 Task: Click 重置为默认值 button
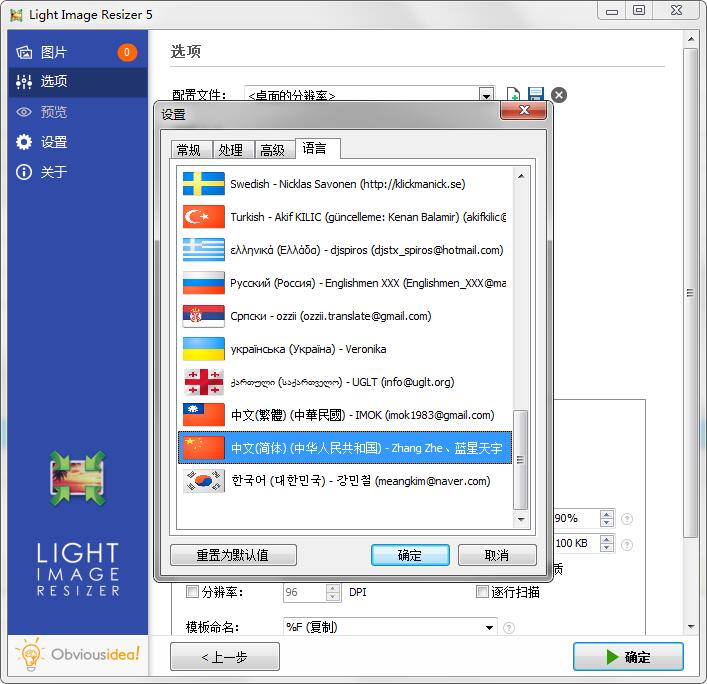point(233,555)
